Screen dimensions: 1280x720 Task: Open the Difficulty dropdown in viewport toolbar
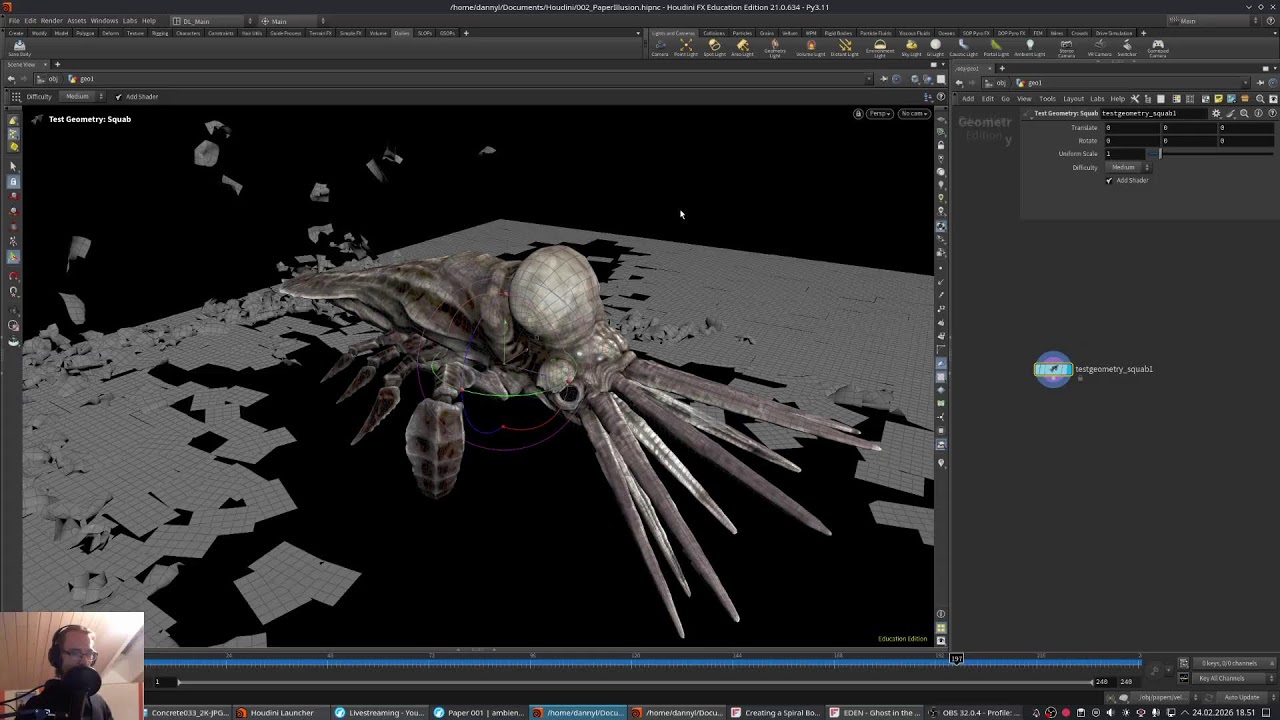coord(84,97)
